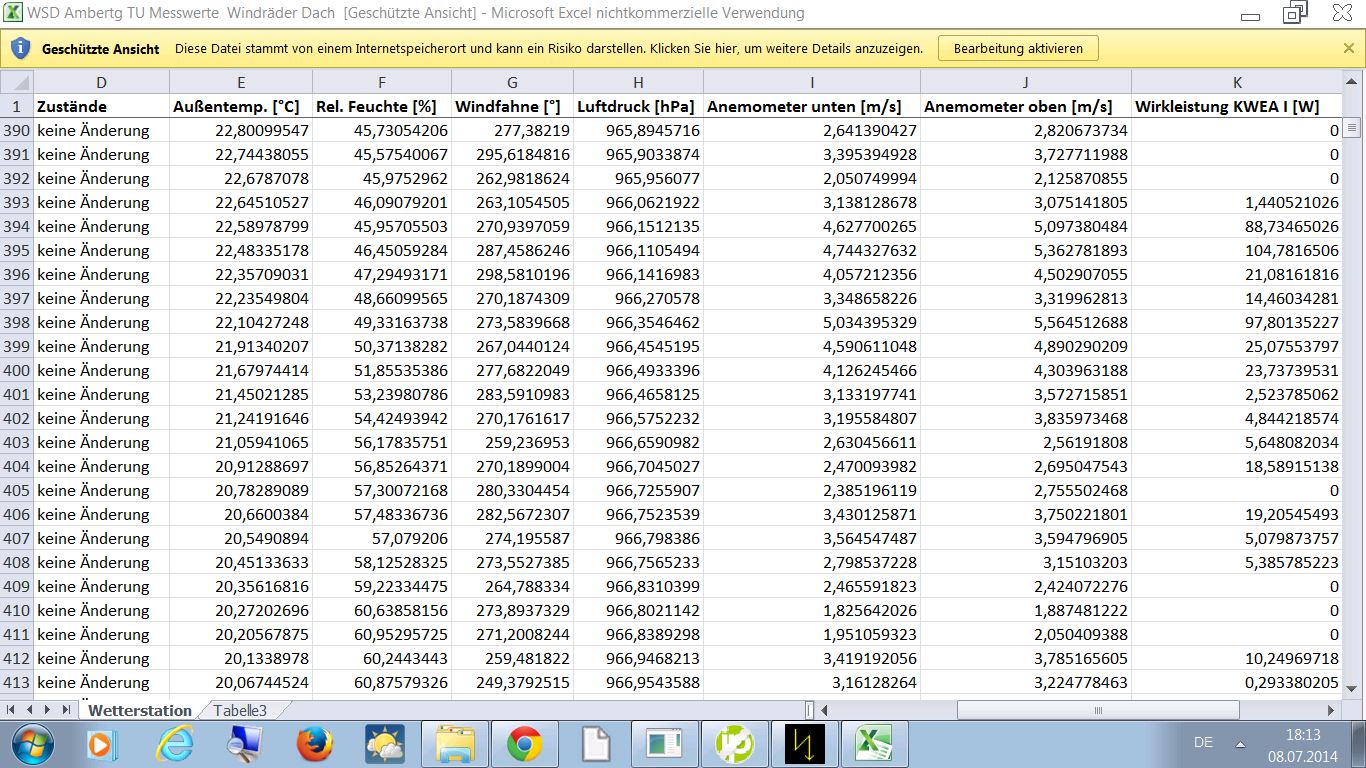1366x768 pixels.
Task: Switch to the Tabelle3 sheet tab
Action: 238,710
